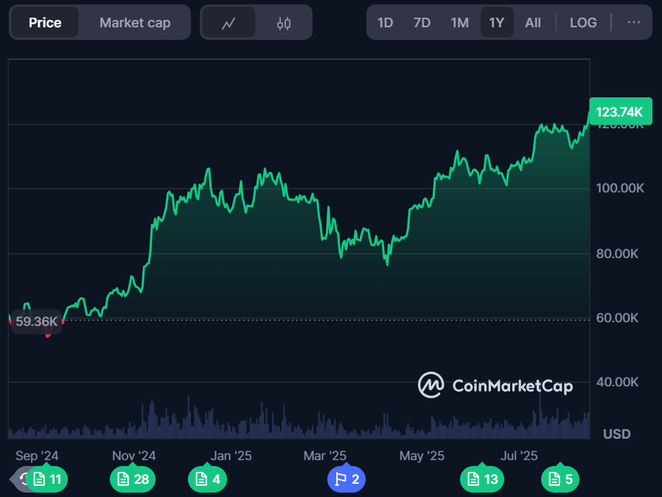Toggle LOG scale on the chart

click(583, 22)
